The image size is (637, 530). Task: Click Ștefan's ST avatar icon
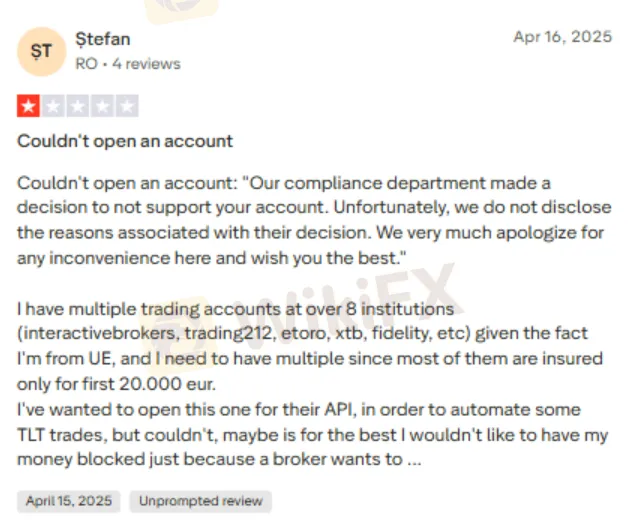[x=42, y=52]
